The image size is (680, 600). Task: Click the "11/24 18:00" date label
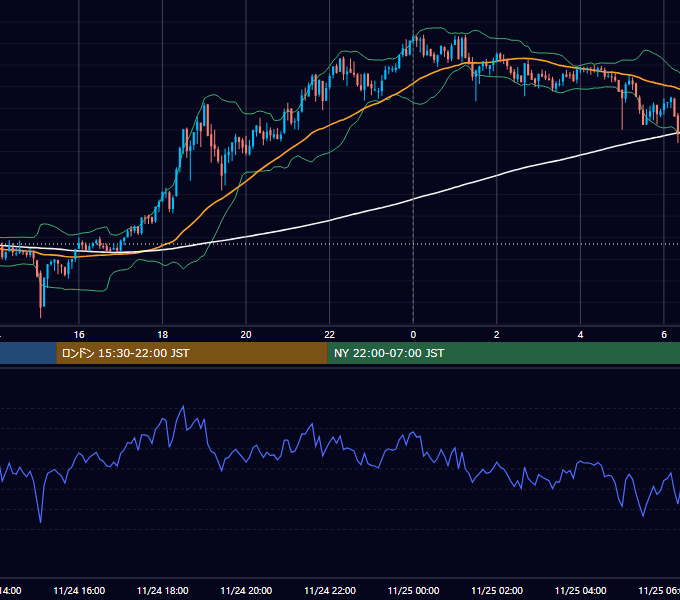[162, 590]
